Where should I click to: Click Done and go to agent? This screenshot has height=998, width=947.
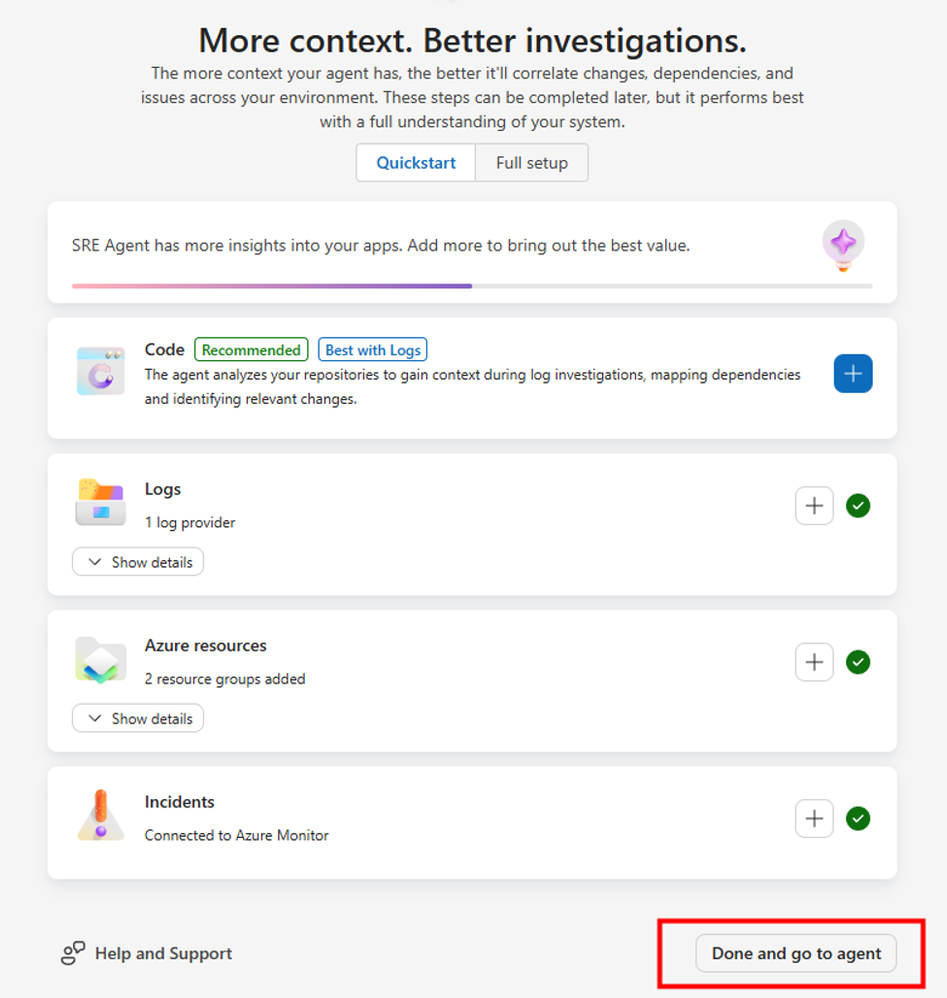[796, 953]
